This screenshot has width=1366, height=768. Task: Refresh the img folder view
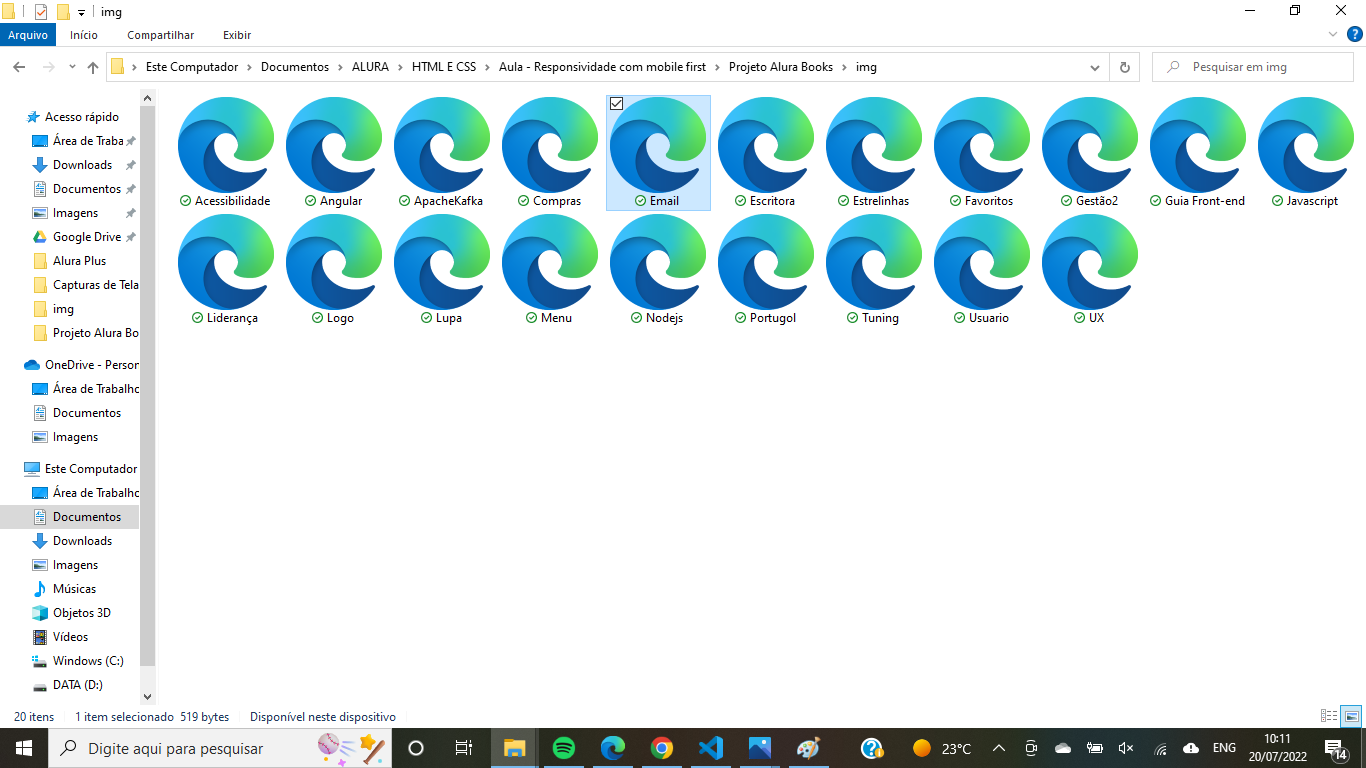(x=1124, y=68)
